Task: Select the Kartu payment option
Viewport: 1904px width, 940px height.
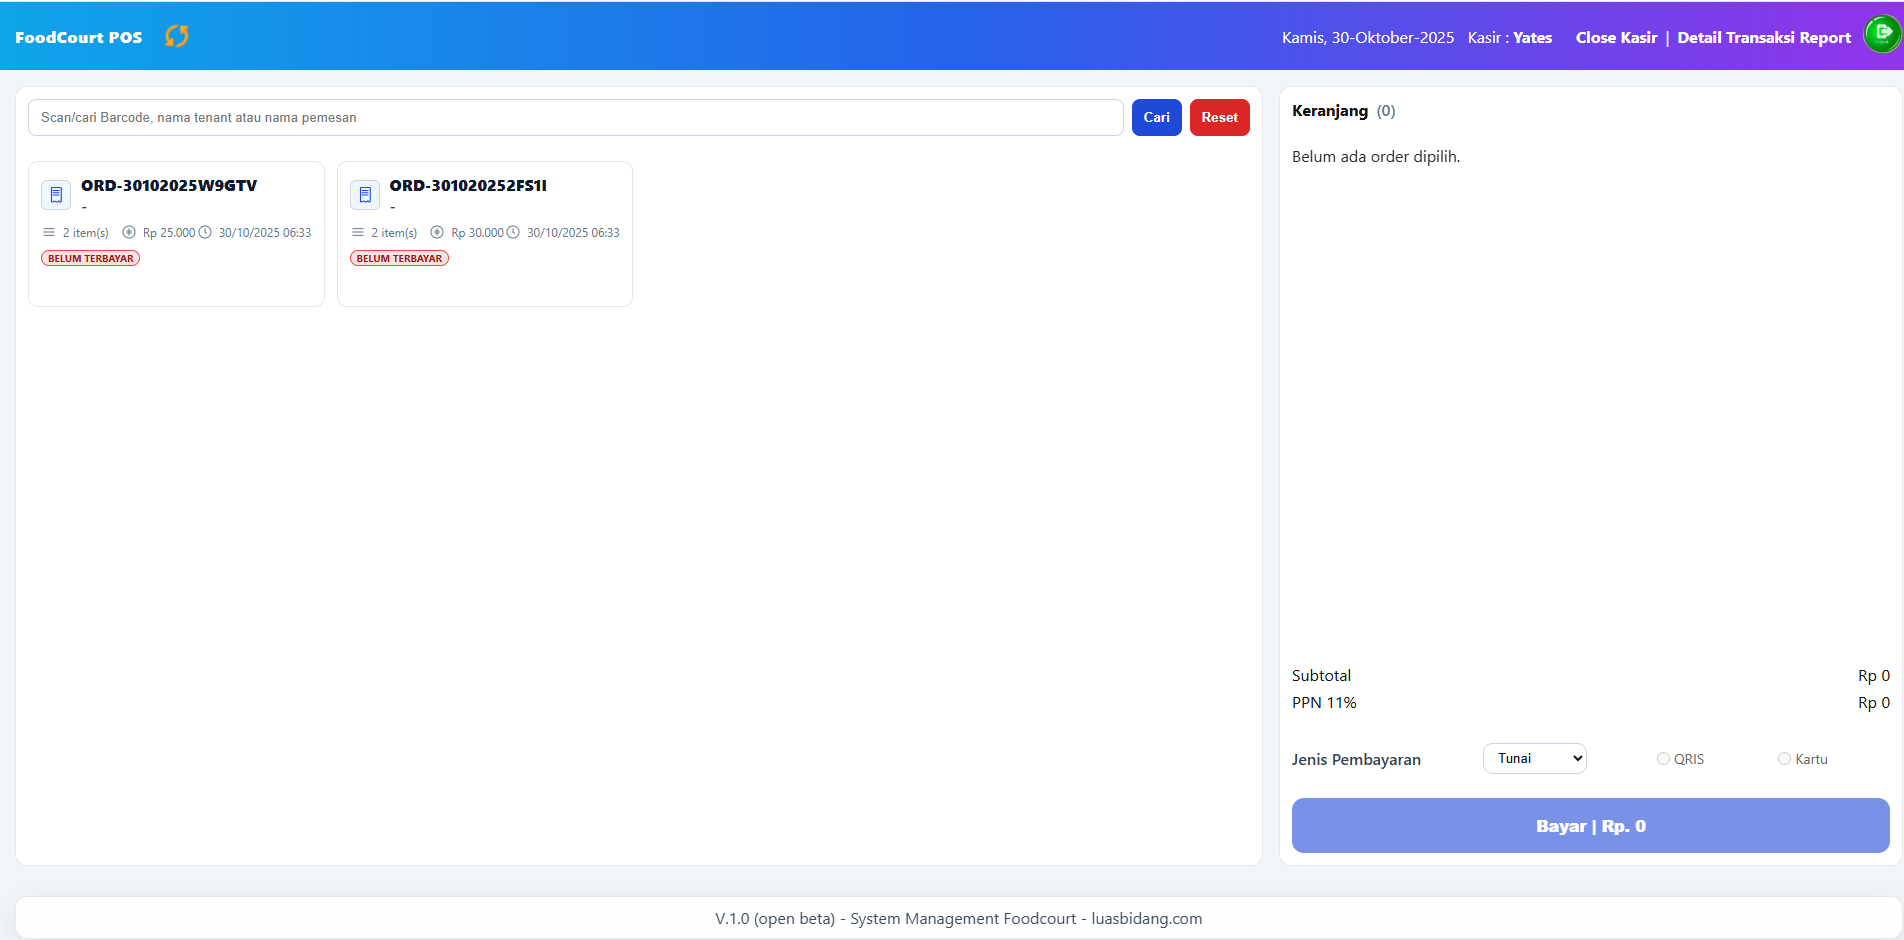Action: (1783, 759)
